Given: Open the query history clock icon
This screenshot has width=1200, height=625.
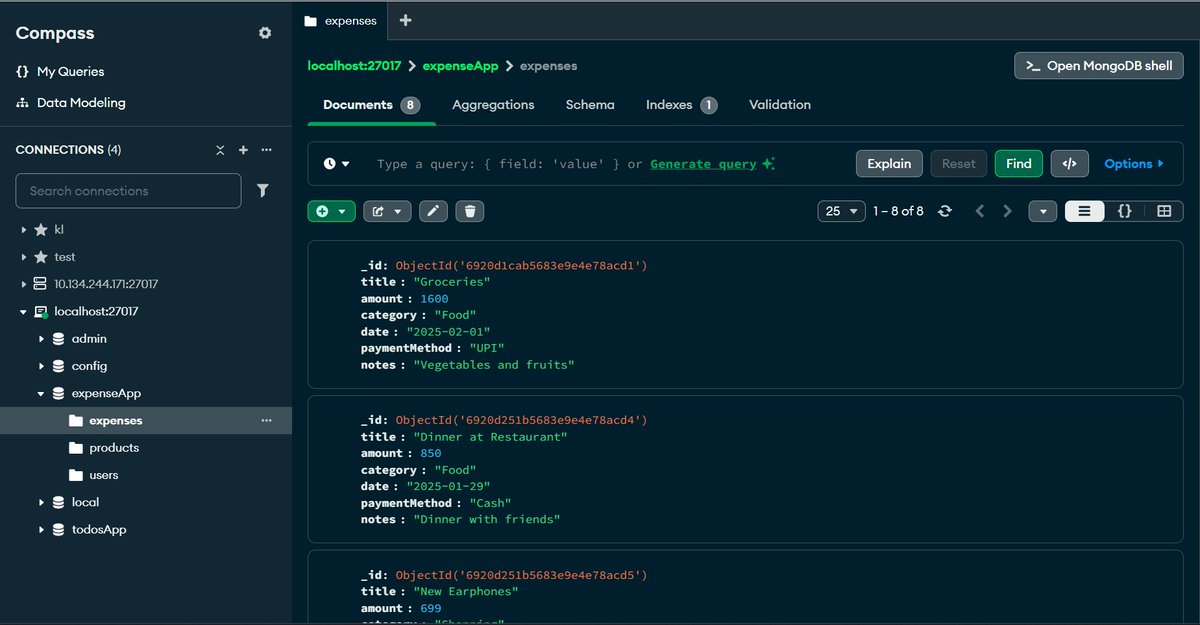Looking at the screenshot, I should [x=332, y=163].
